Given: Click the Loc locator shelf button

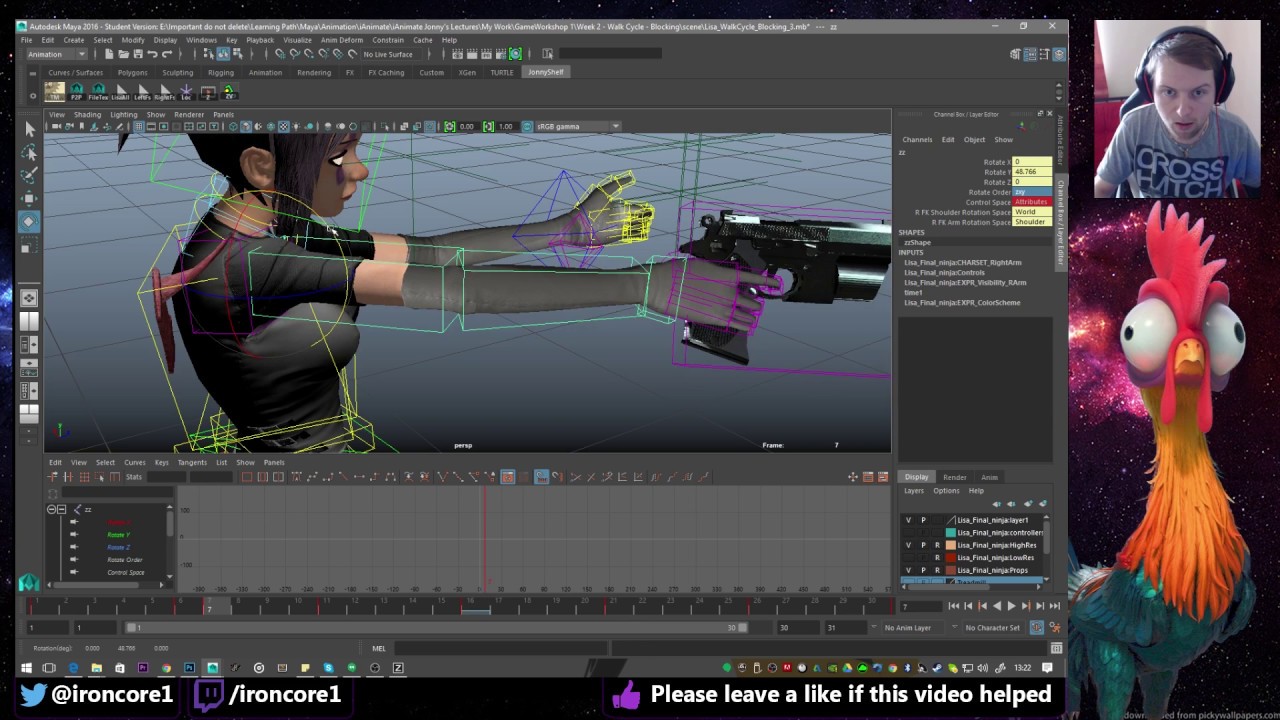Looking at the screenshot, I should pyautogui.click(x=186, y=92).
